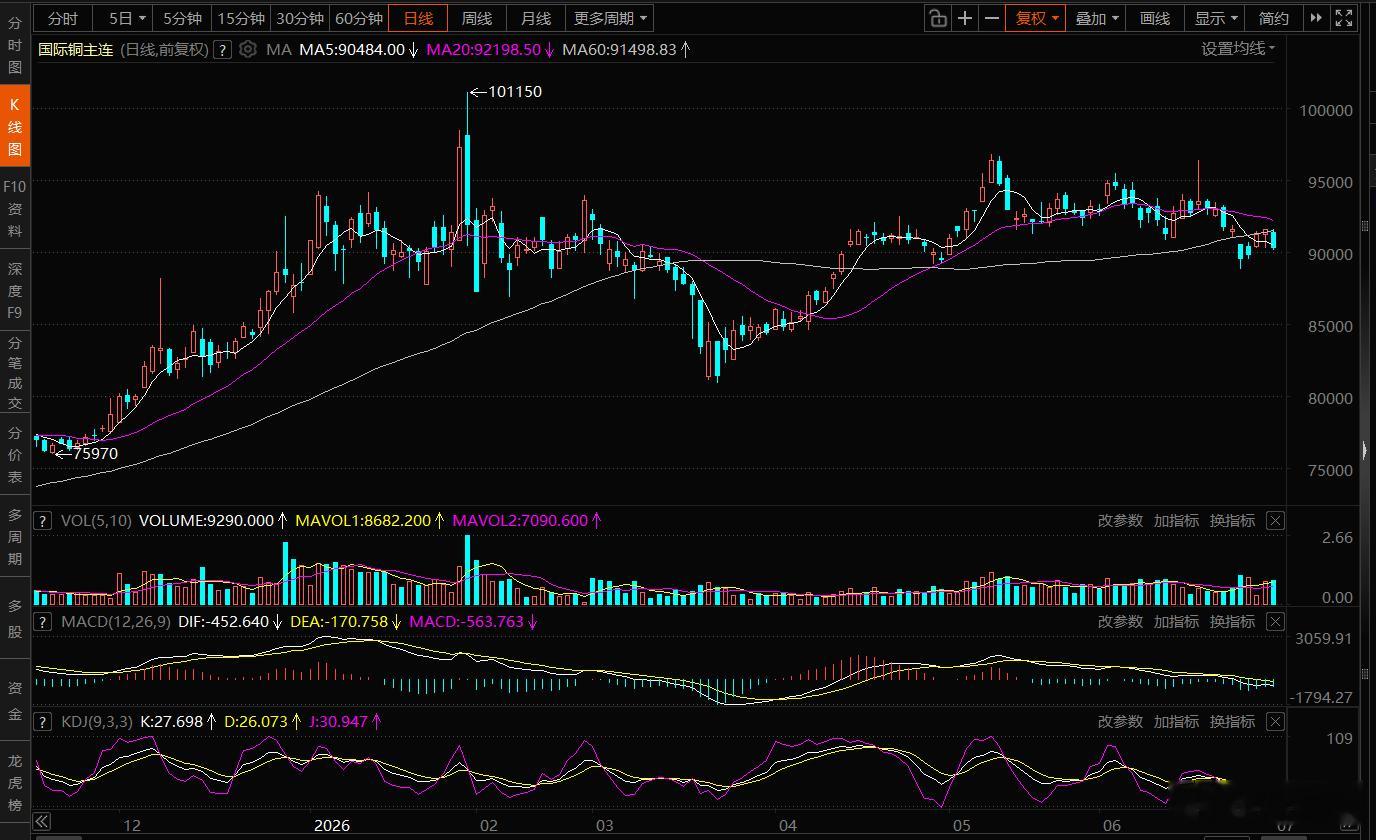This screenshot has height=840, width=1376.
Task: Select the 30分钟 period tab
Action: coord(300,18)
